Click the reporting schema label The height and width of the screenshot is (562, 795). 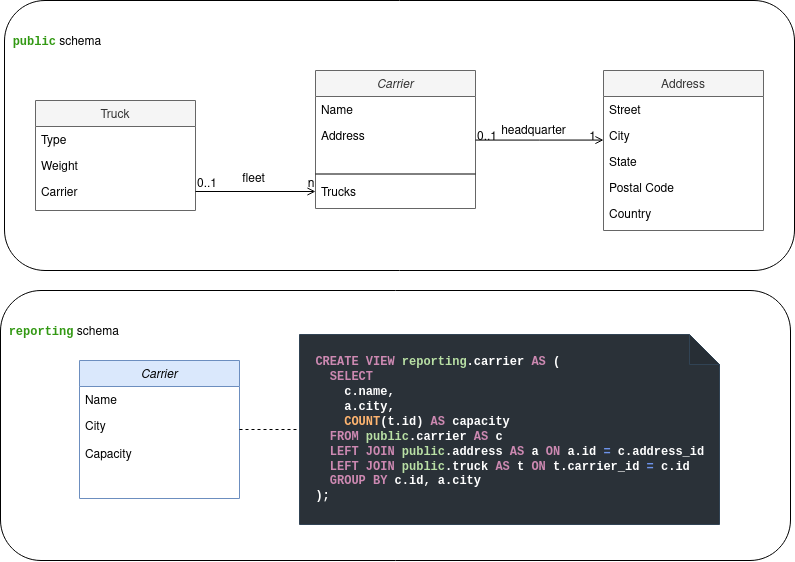pyautogui.click(x=64, y=331)
